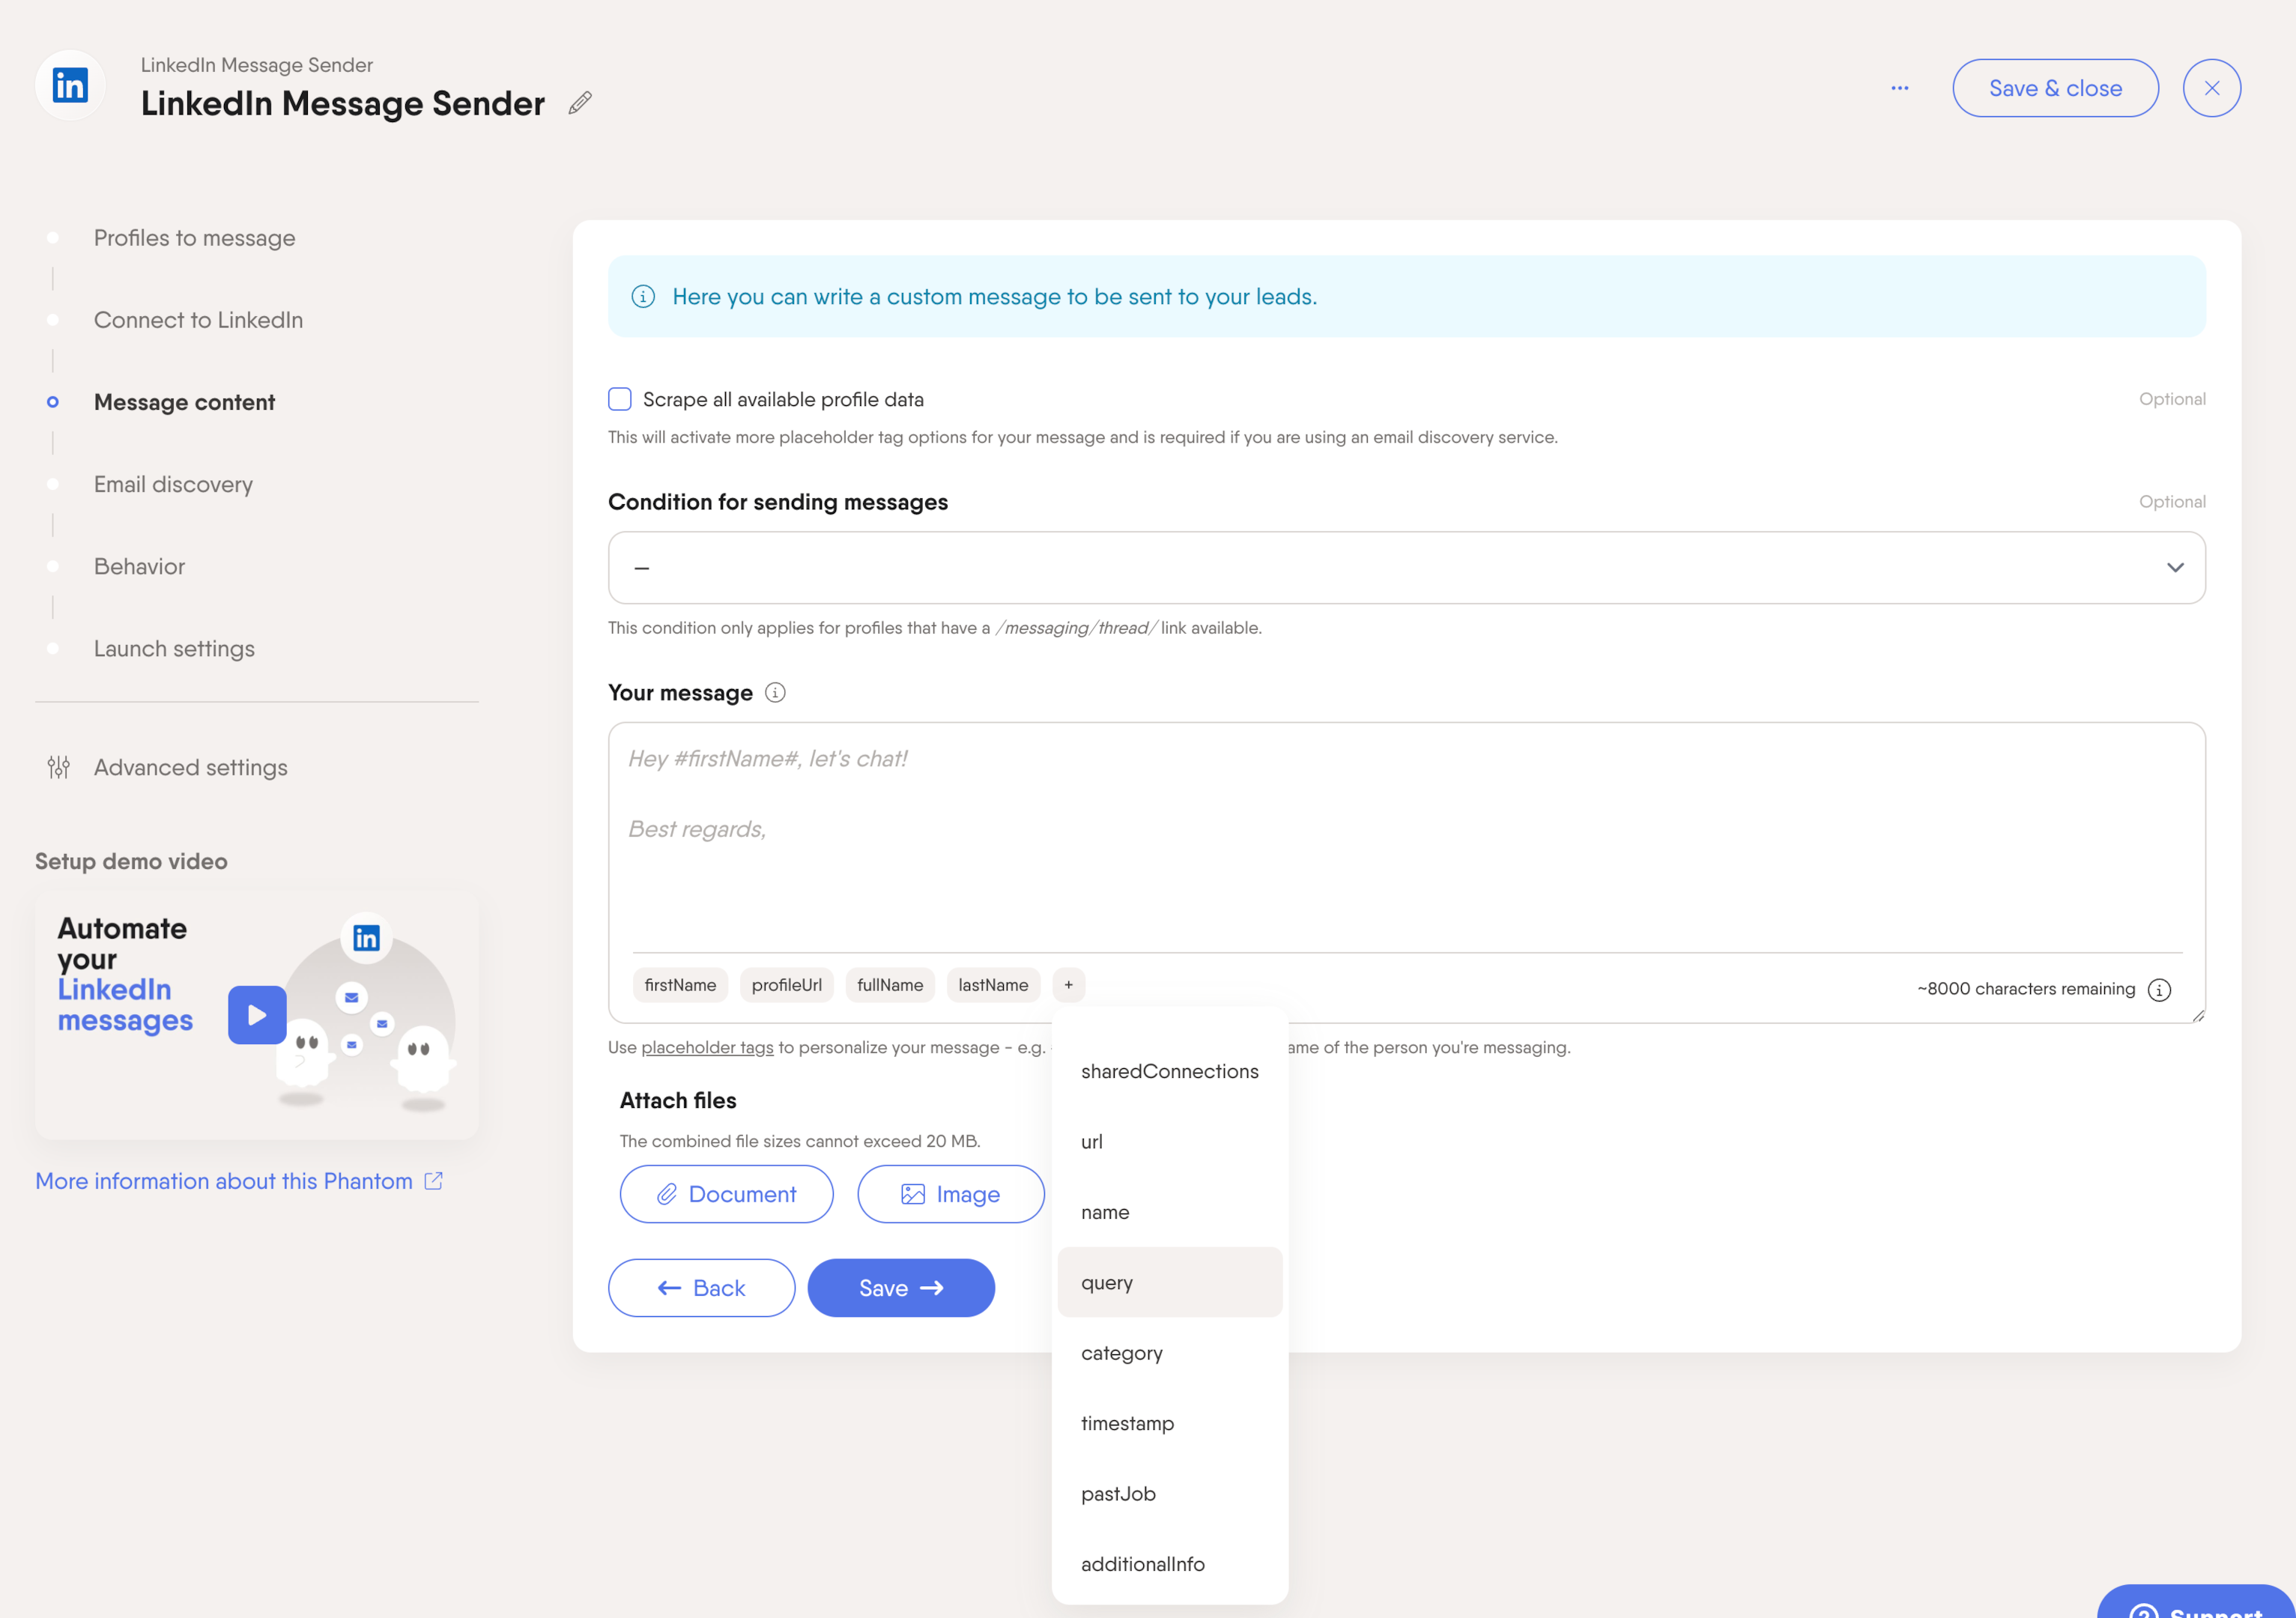Attach a Document file
Screen dimensions: 2296x1618
pos(726,1194)
